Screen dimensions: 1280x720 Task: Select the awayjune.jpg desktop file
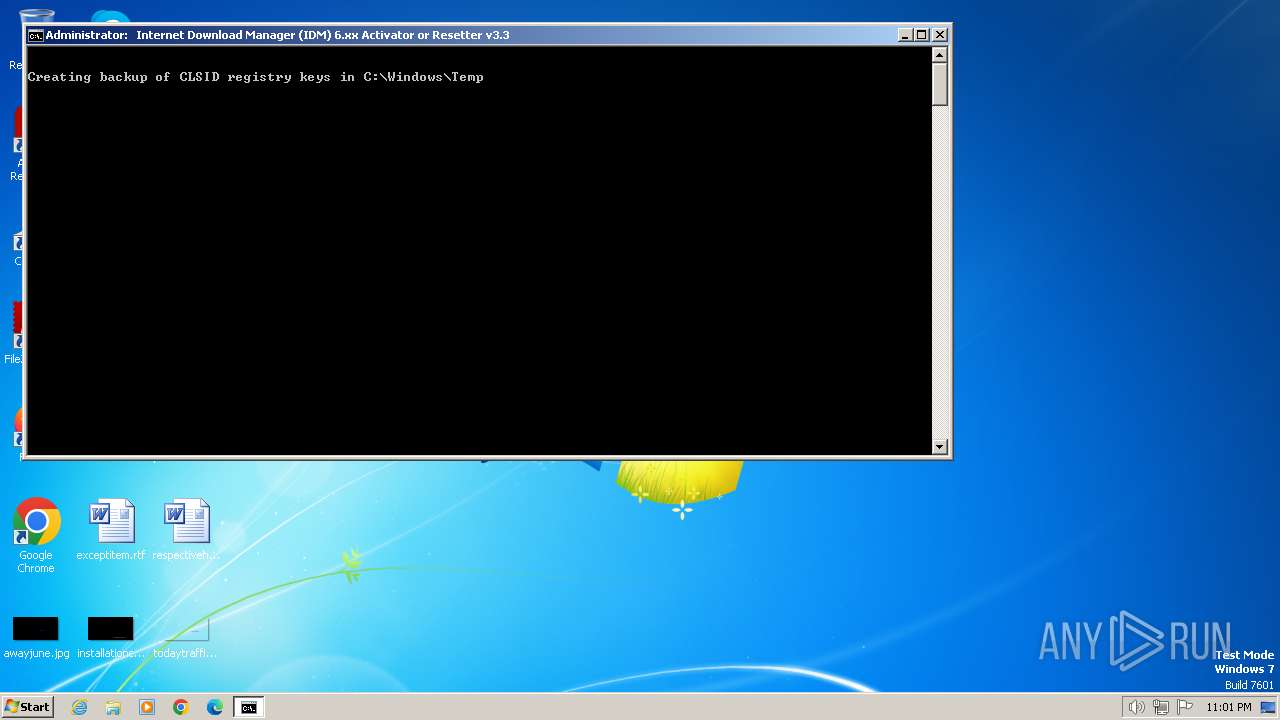(36, 638)
